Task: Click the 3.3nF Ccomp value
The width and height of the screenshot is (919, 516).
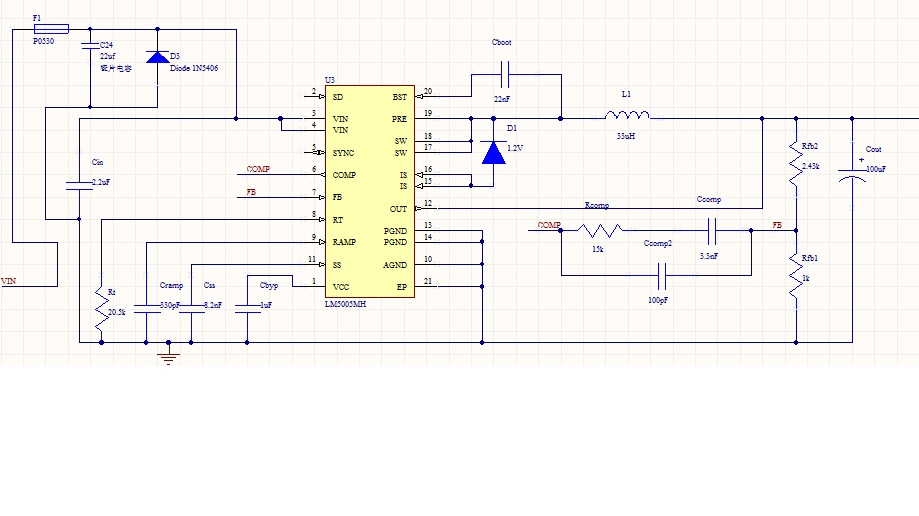Action: click(x=709, y=256)
